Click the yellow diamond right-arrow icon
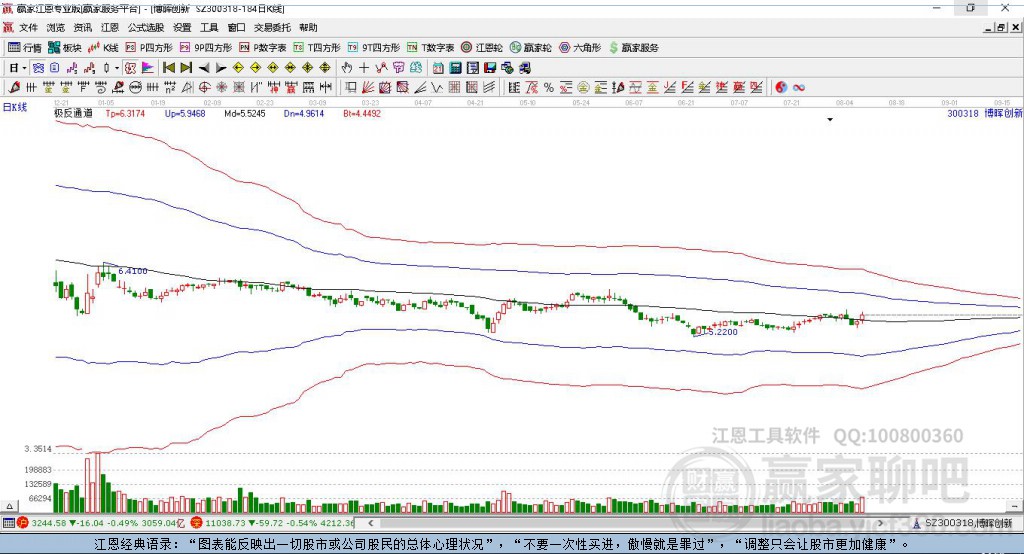1024x554 pixels. pyautogui.click(x=255, y=68)
